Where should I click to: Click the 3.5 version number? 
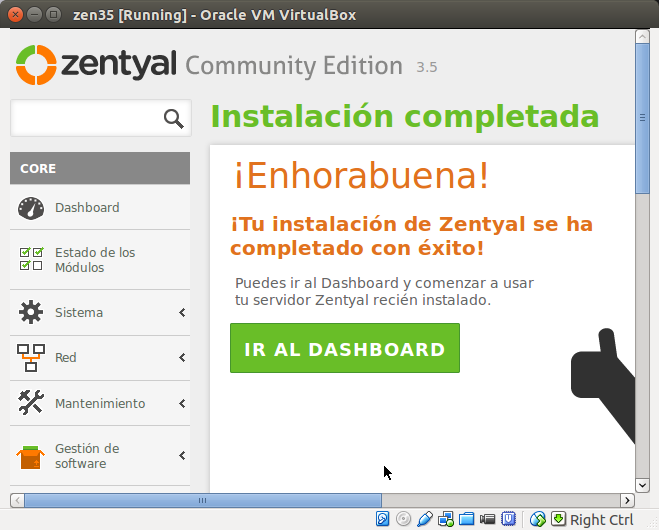427,67
